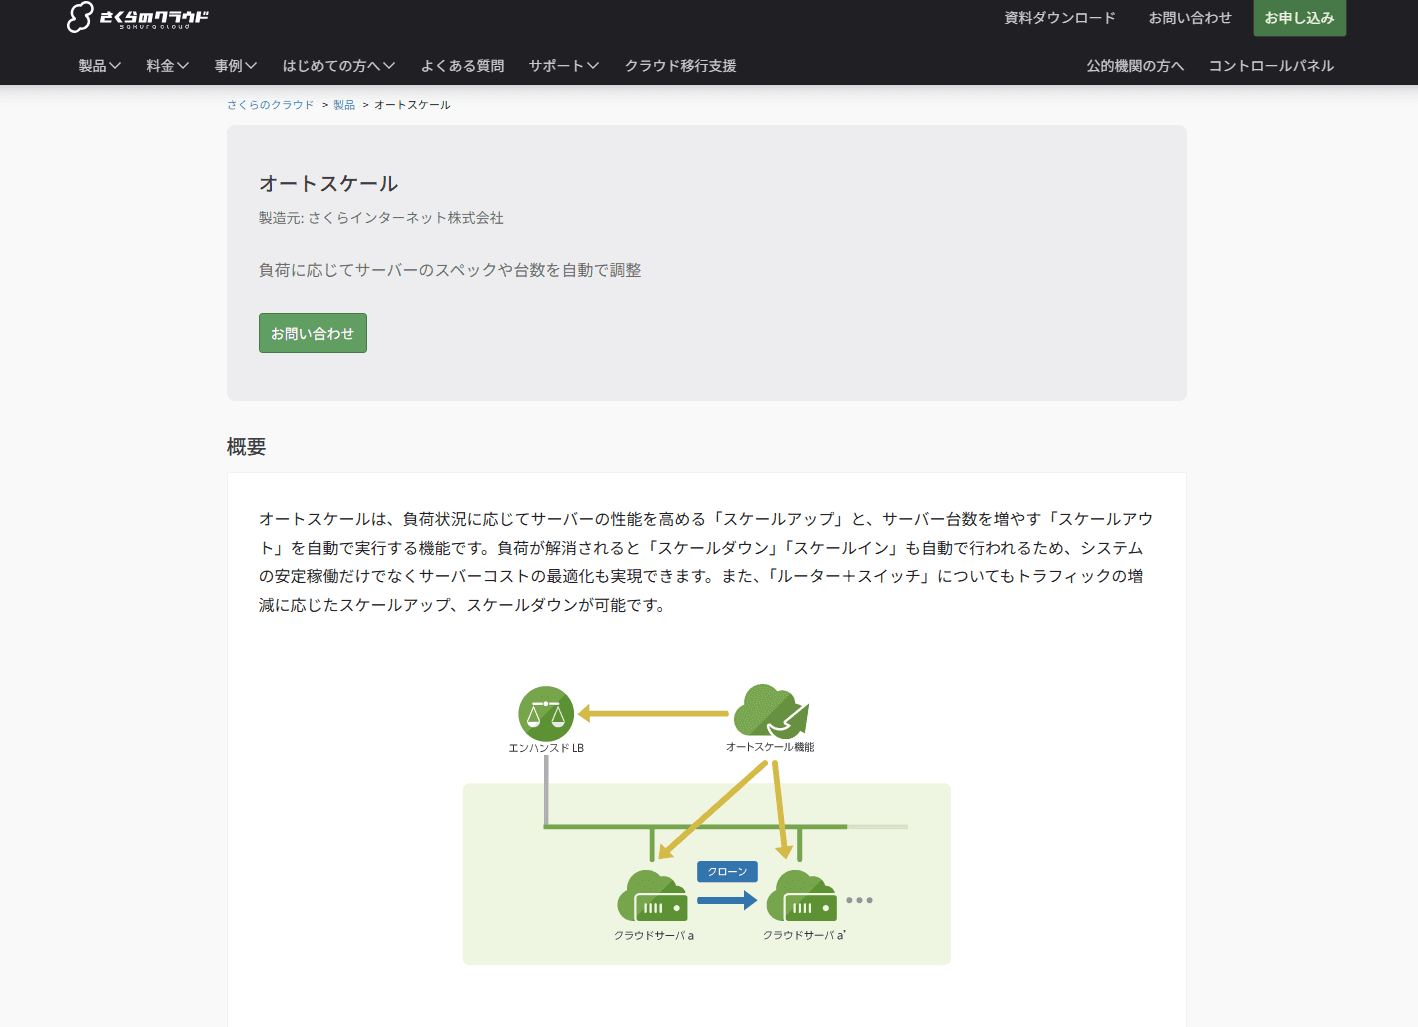Image resolution: width=1418 pixels, height=1027 pixels.
Task: Click the green お問い合わせ button in product card
Action: [x=313, y=333]
